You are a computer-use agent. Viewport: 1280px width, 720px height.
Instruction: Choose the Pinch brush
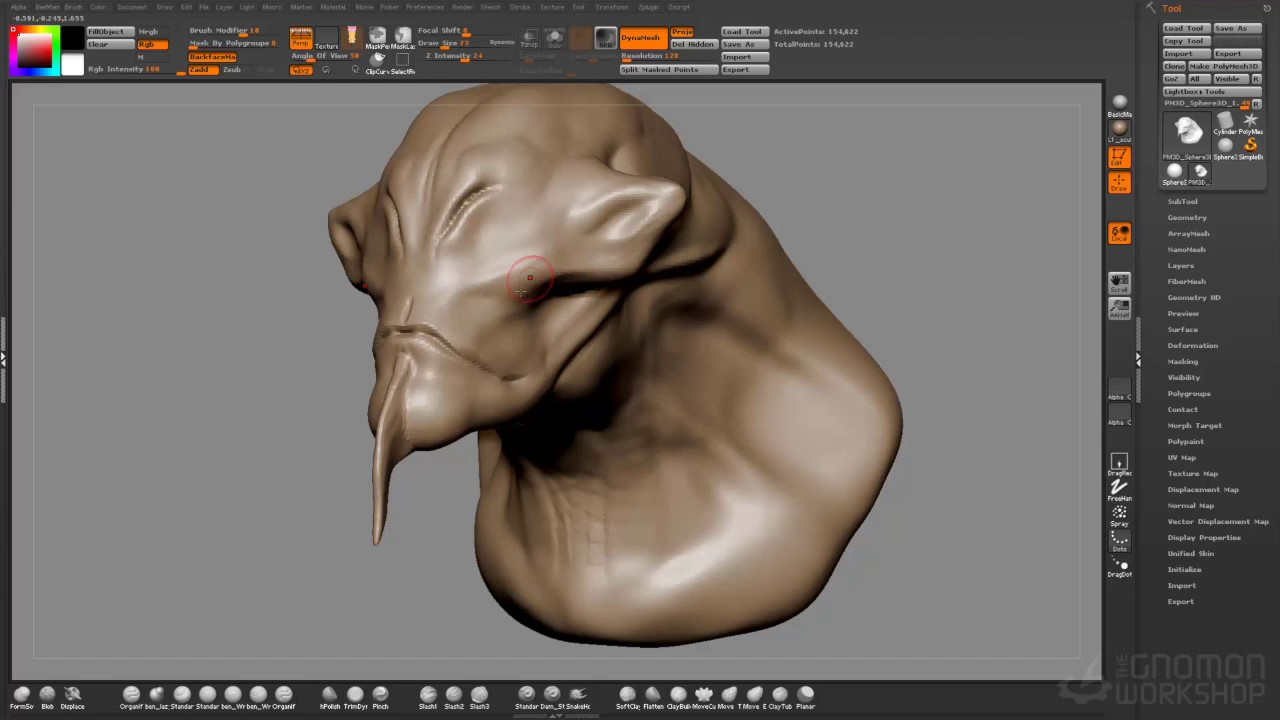click(x=380, y=697)
